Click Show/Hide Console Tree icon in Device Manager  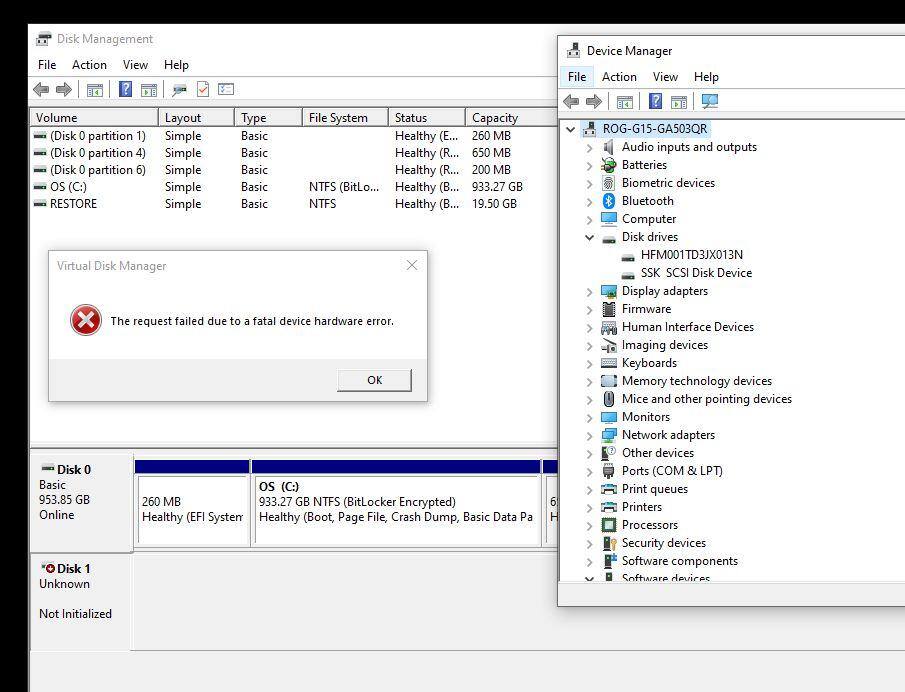pos(624,101)
